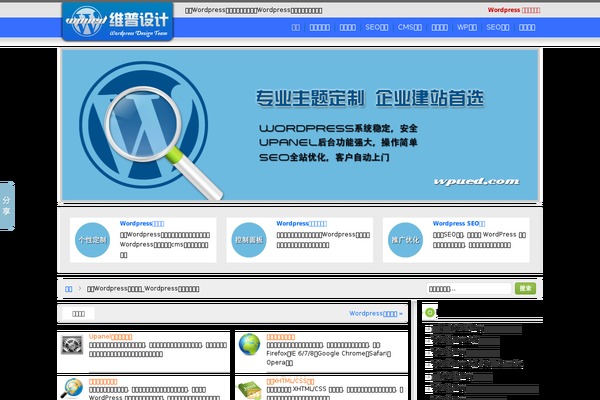The height and width of the screenshot is (400, 600).
Task: Focus the search input field
Action: (x=469, y=289)
